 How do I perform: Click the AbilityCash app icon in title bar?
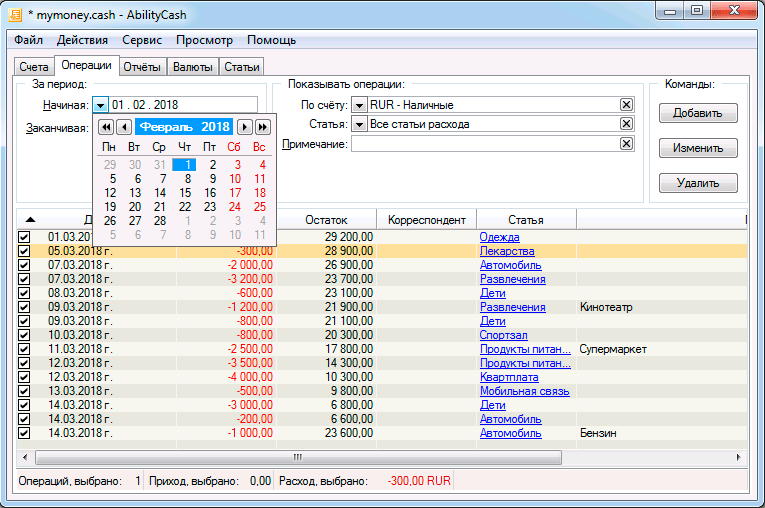coord(16,14)
